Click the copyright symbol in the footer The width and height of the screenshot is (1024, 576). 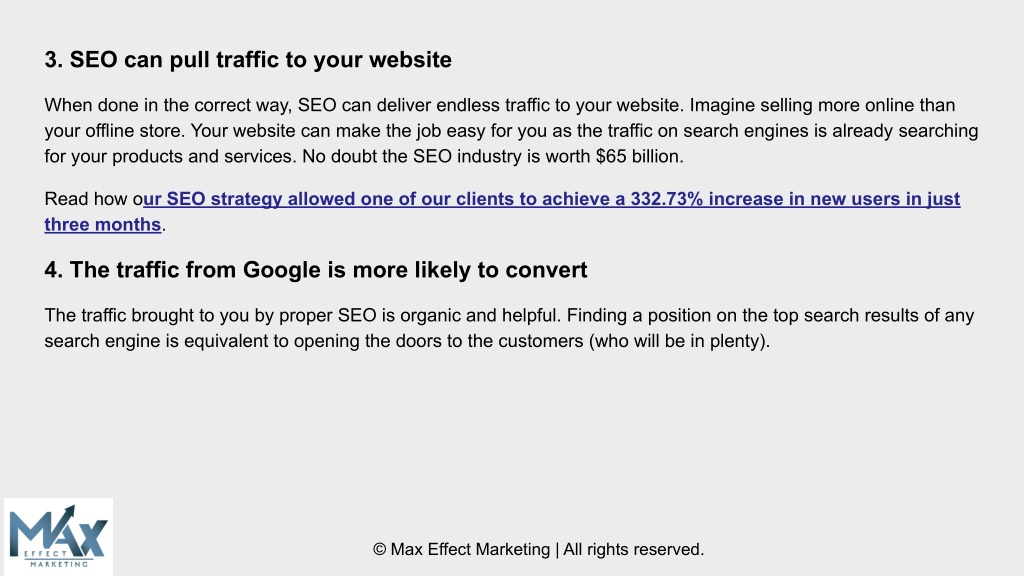379,549
